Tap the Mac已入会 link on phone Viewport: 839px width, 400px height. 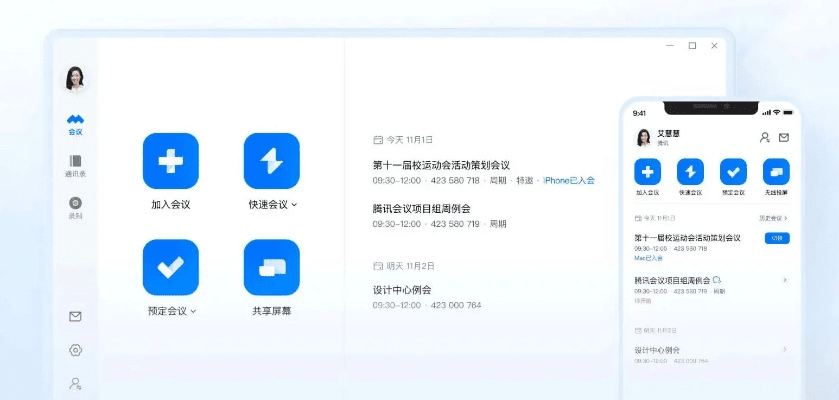point(649,258)
